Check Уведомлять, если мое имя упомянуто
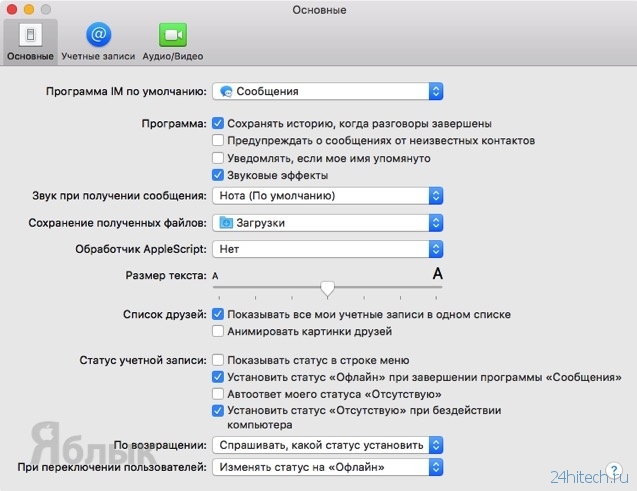Image resolution: width=637 pixels, height=491 pixels. pos(218,158)
